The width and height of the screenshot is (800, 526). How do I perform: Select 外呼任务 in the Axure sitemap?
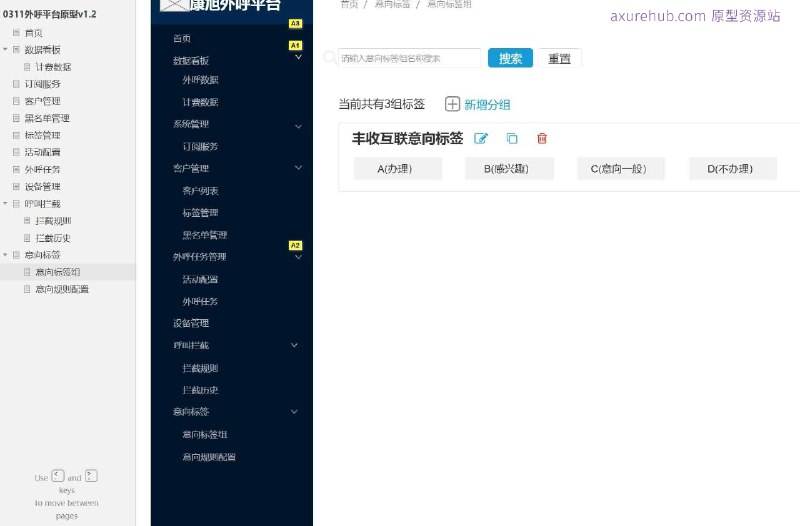click(42, 169)
